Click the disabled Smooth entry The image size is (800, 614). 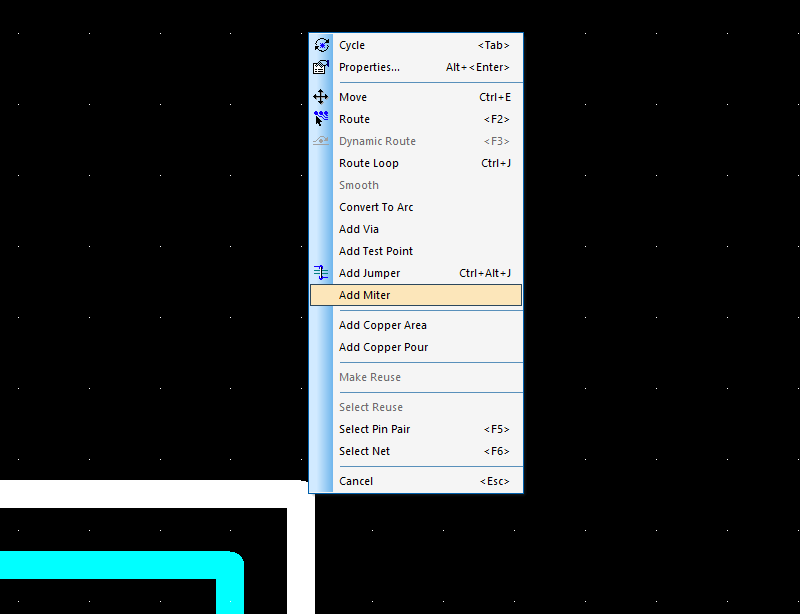pos(359,185)
